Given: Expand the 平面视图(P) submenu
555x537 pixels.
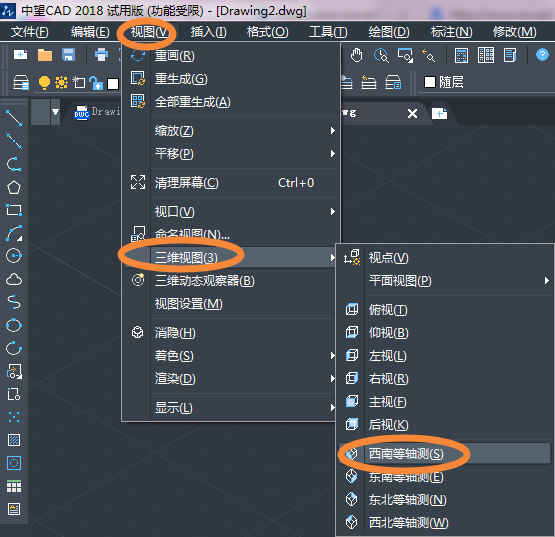Looking at the screenshot, I should coord(459,281).
